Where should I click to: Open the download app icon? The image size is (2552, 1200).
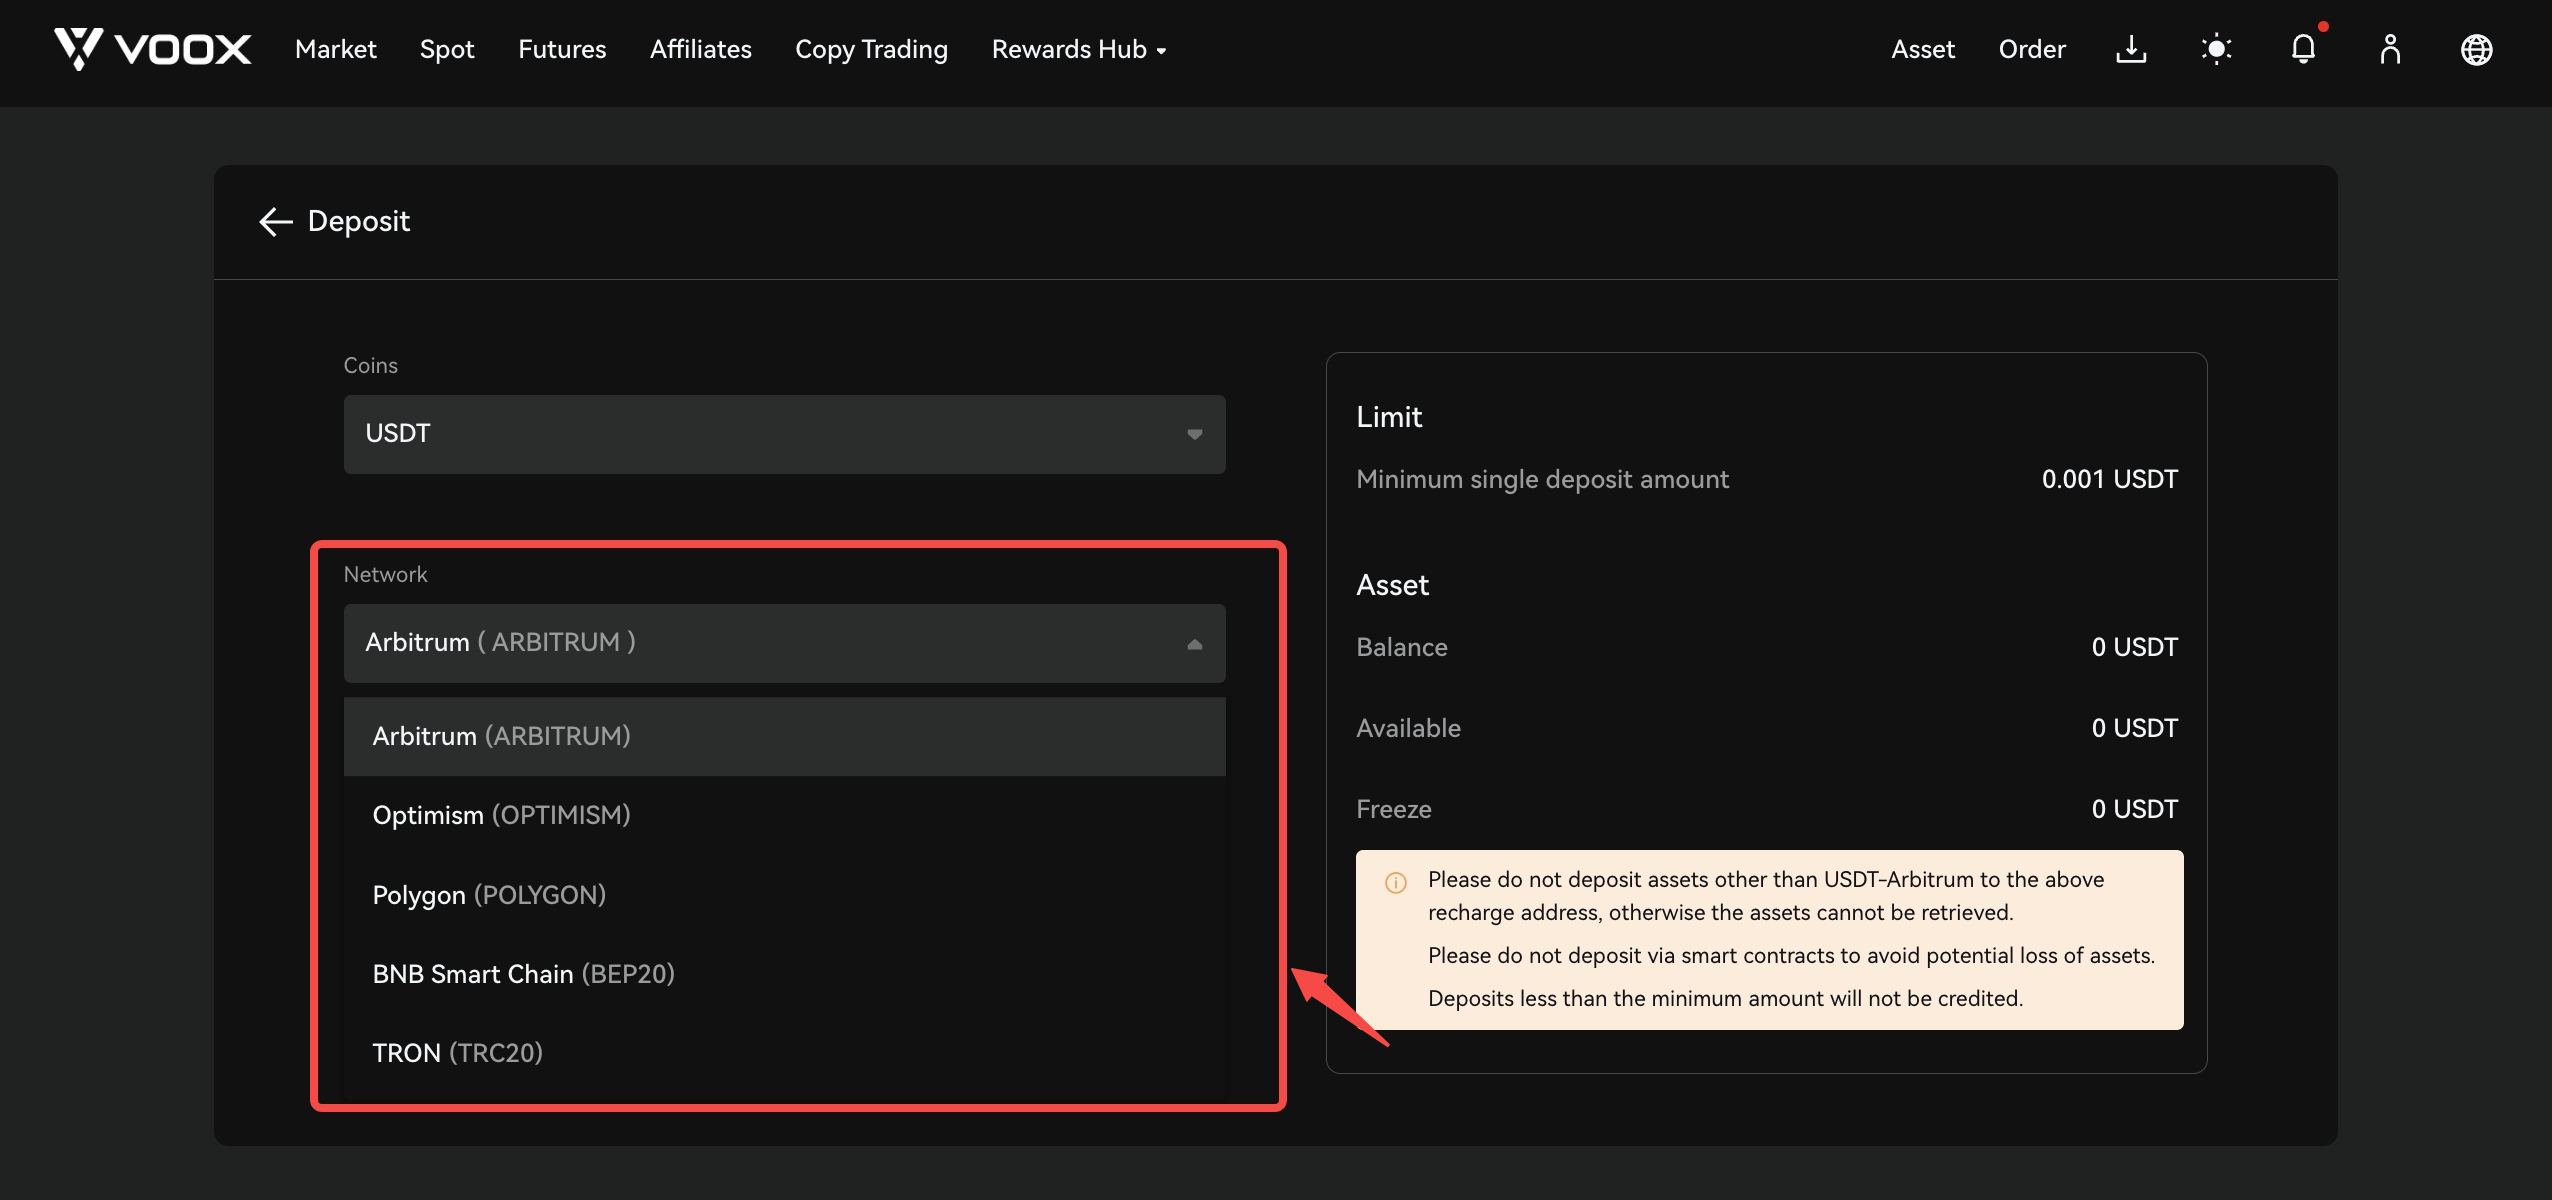tap(2131, 49)
